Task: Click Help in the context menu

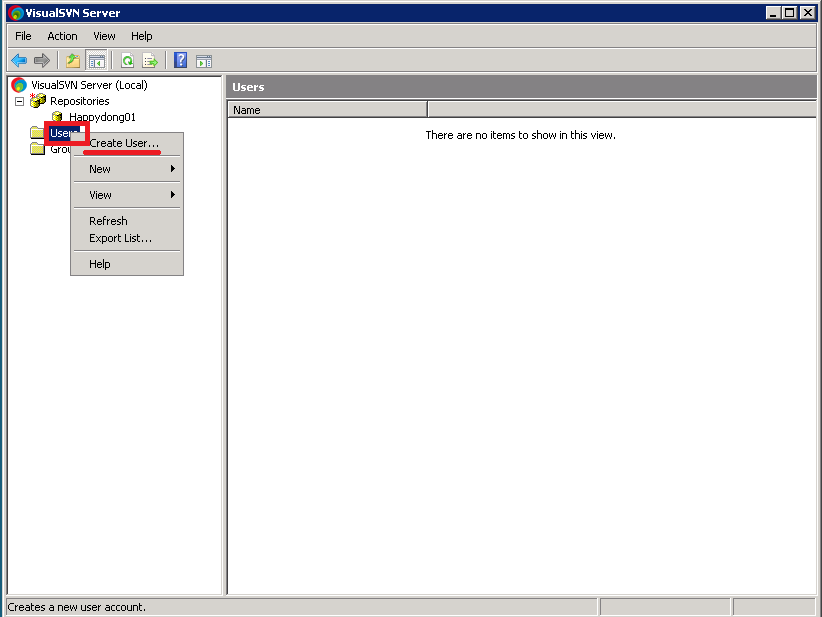Action: [x=100, y=264]
